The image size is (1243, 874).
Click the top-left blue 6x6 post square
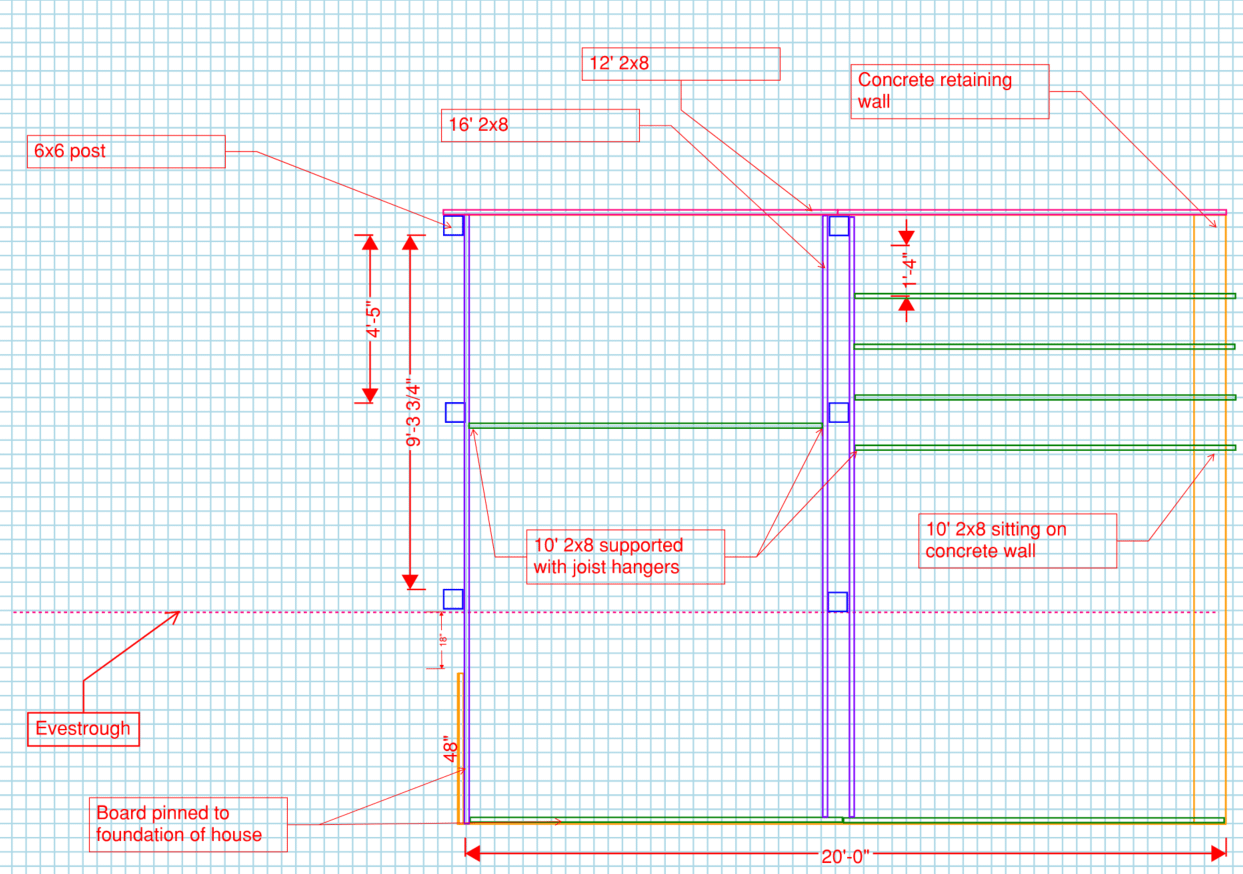454,225
